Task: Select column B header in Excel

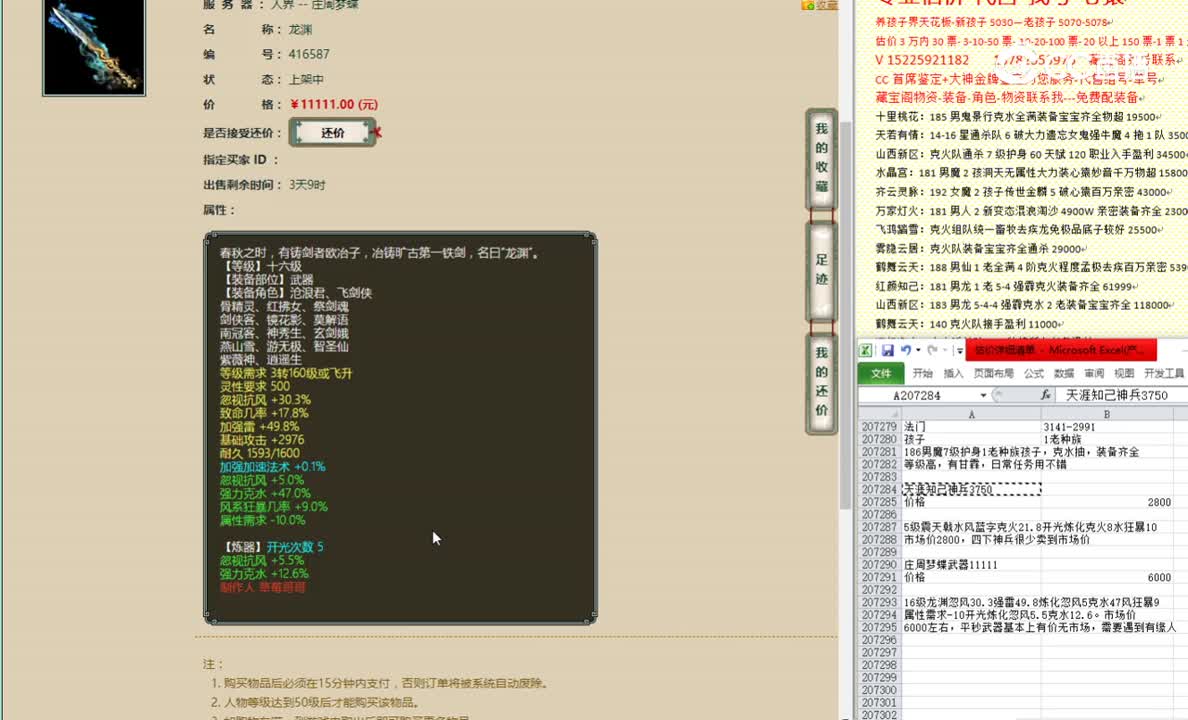Action: tap(1107, 415)
